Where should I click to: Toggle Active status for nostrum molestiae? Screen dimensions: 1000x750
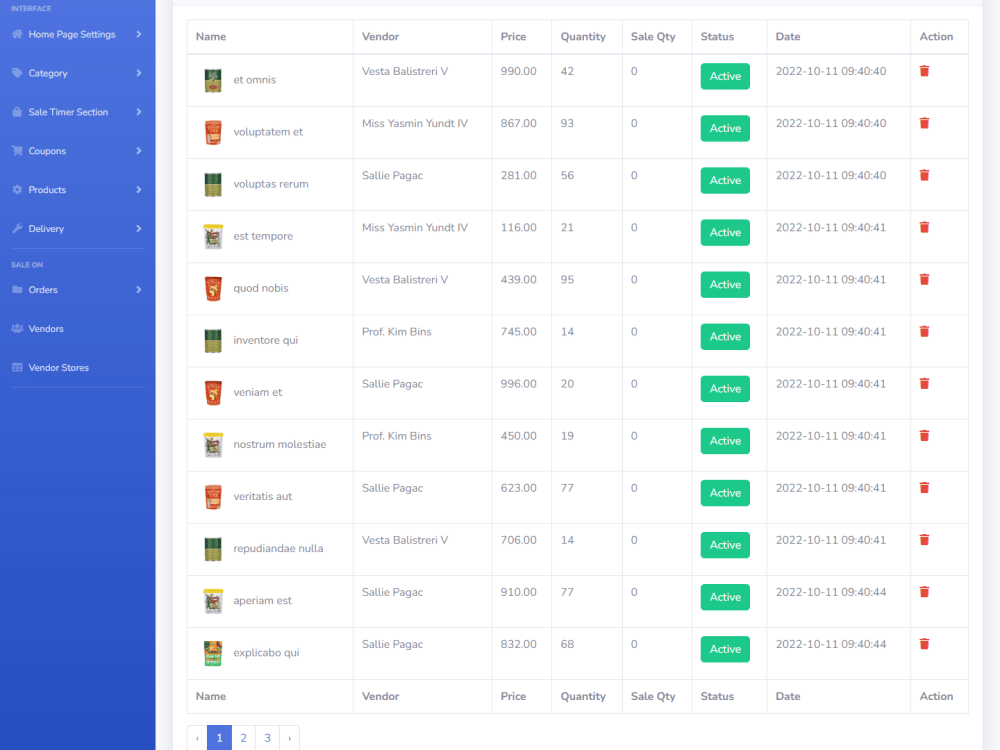point(725,441)
